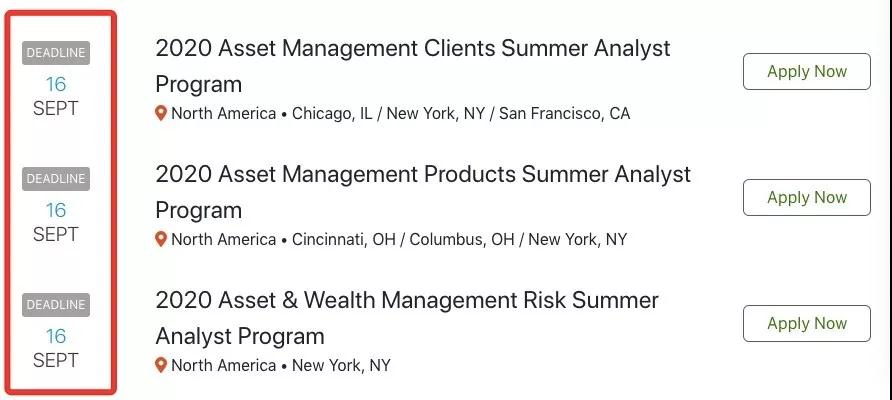Click the DEADLINE badge for Clients program

coord(56,53)
